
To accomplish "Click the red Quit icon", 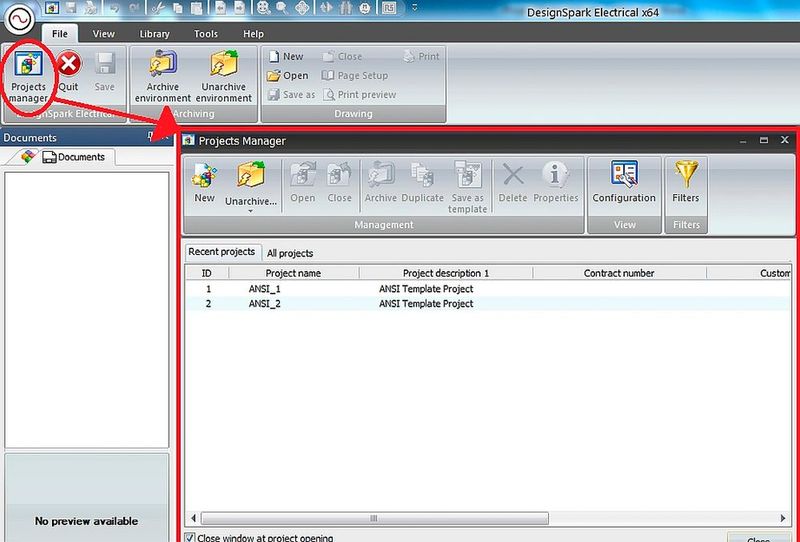I will [68, 65].
